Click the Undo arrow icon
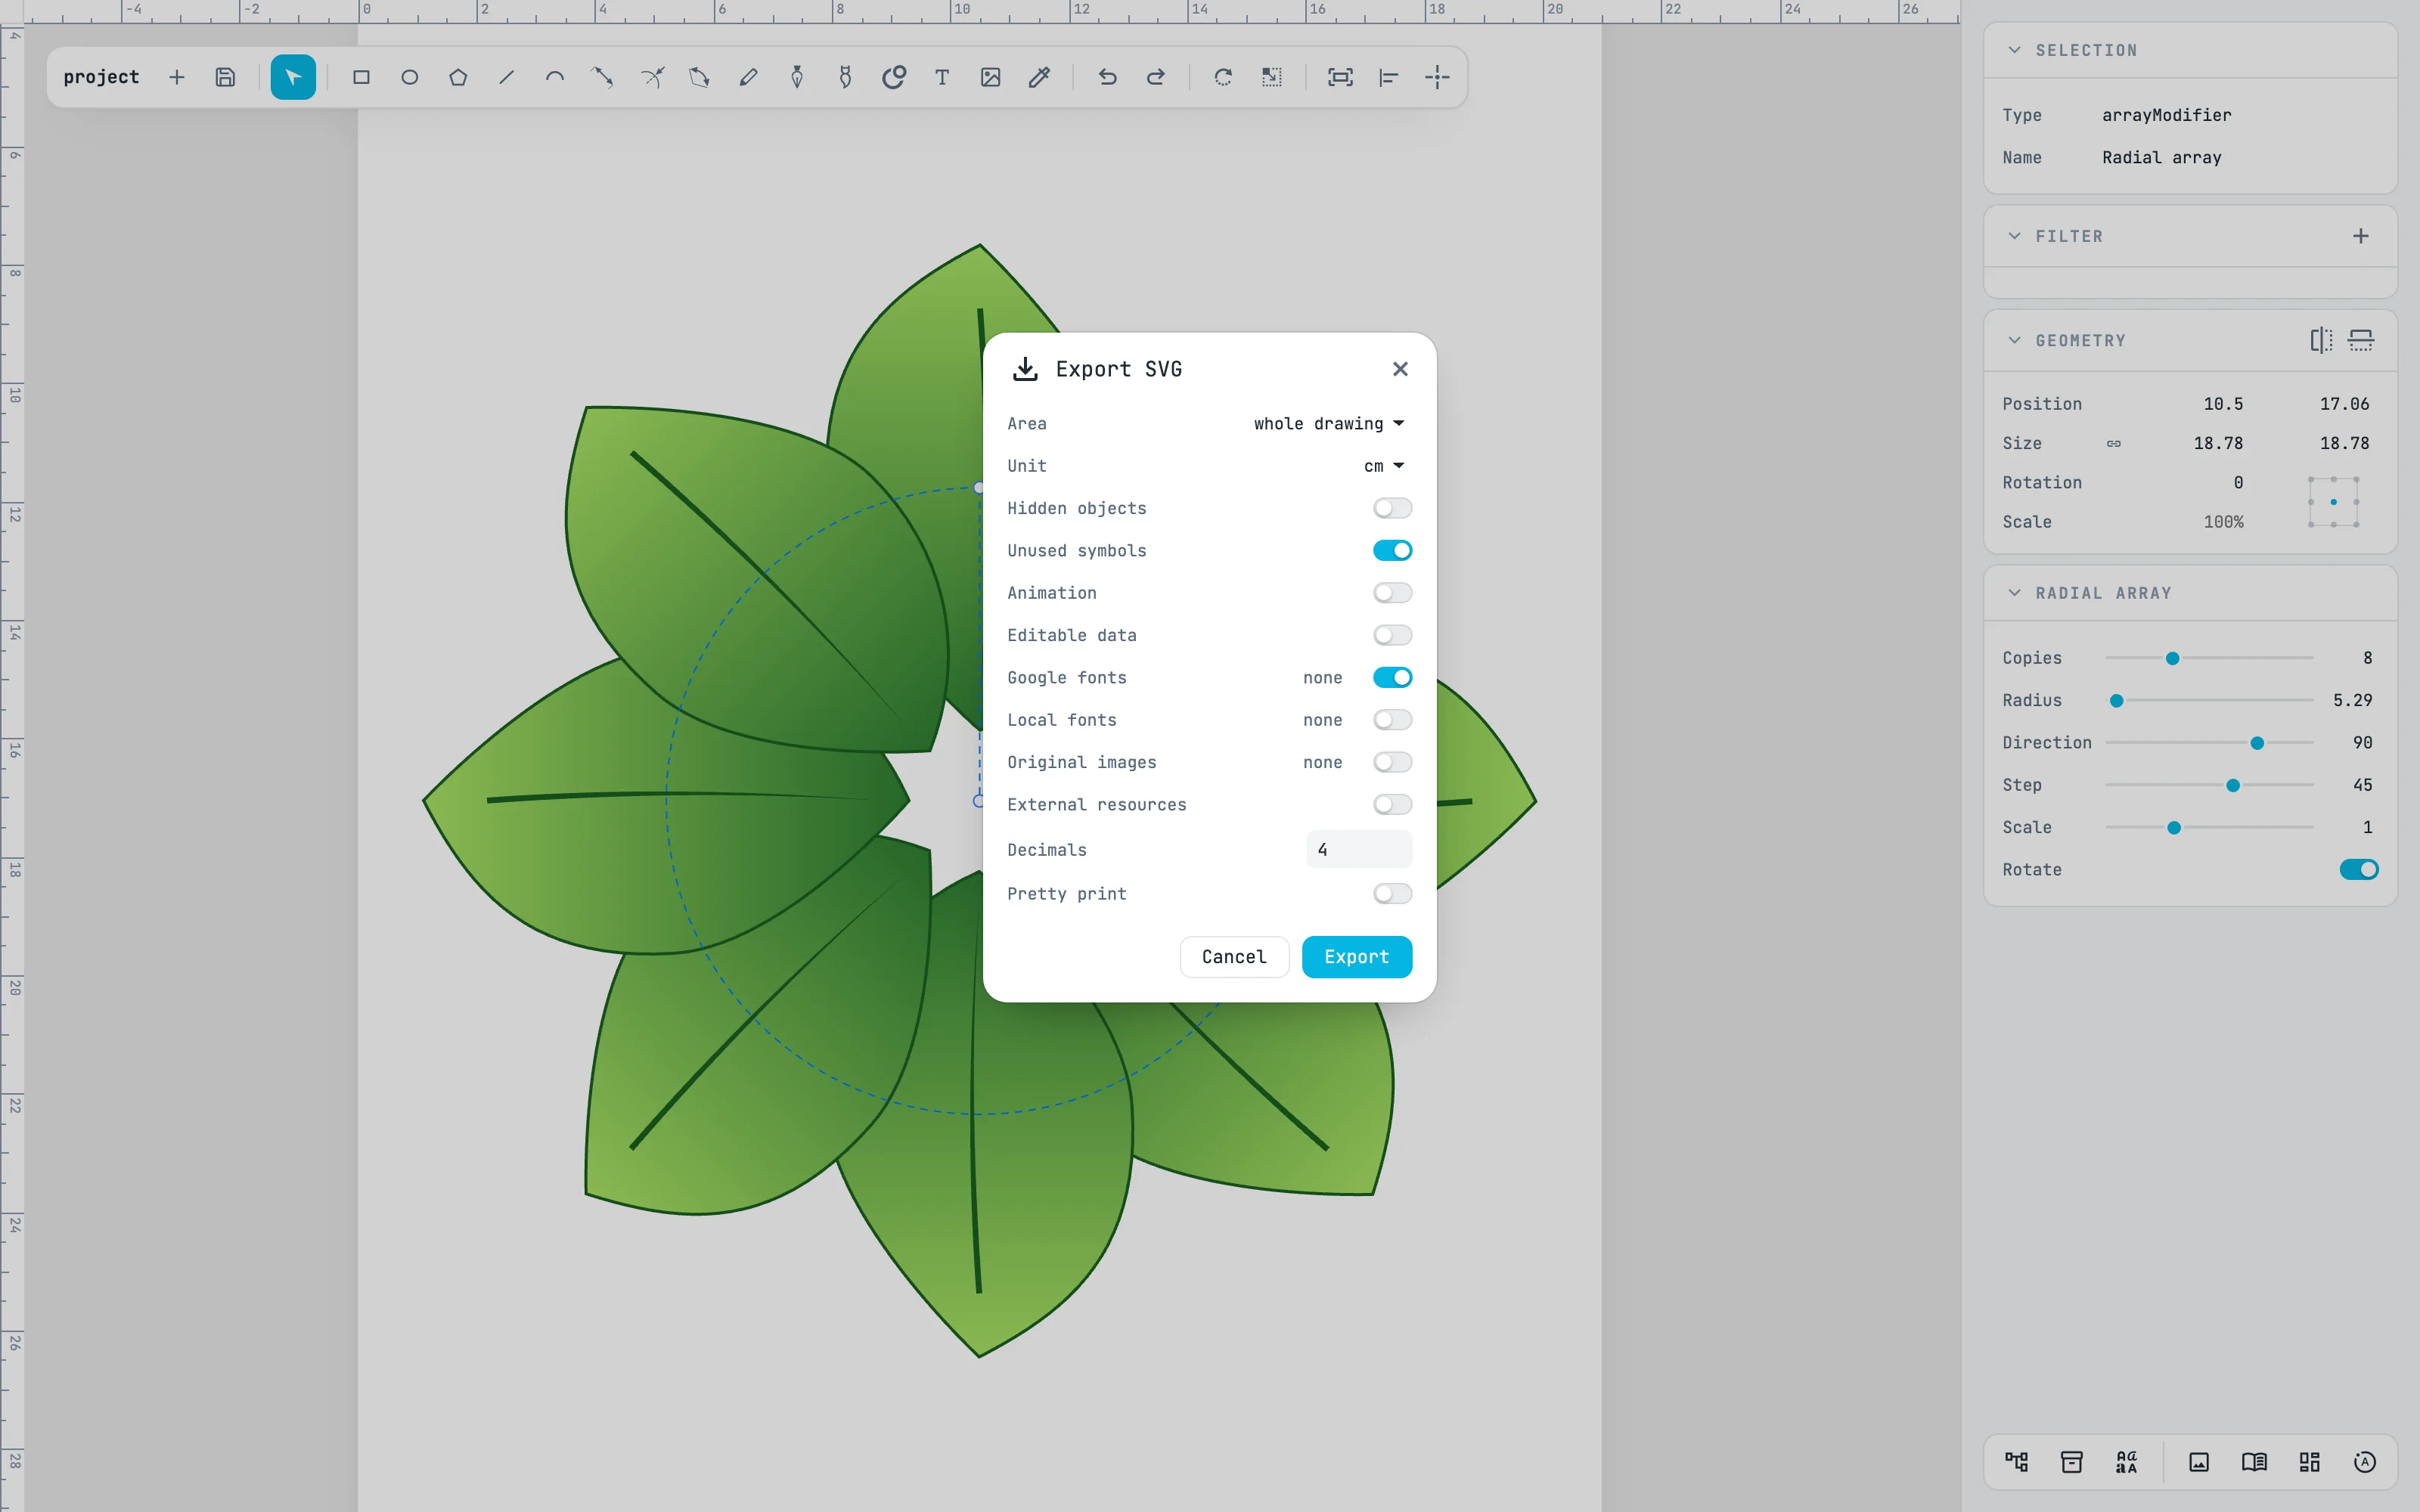The height and width of the screenshot is (1512, 2420). 1107,77
